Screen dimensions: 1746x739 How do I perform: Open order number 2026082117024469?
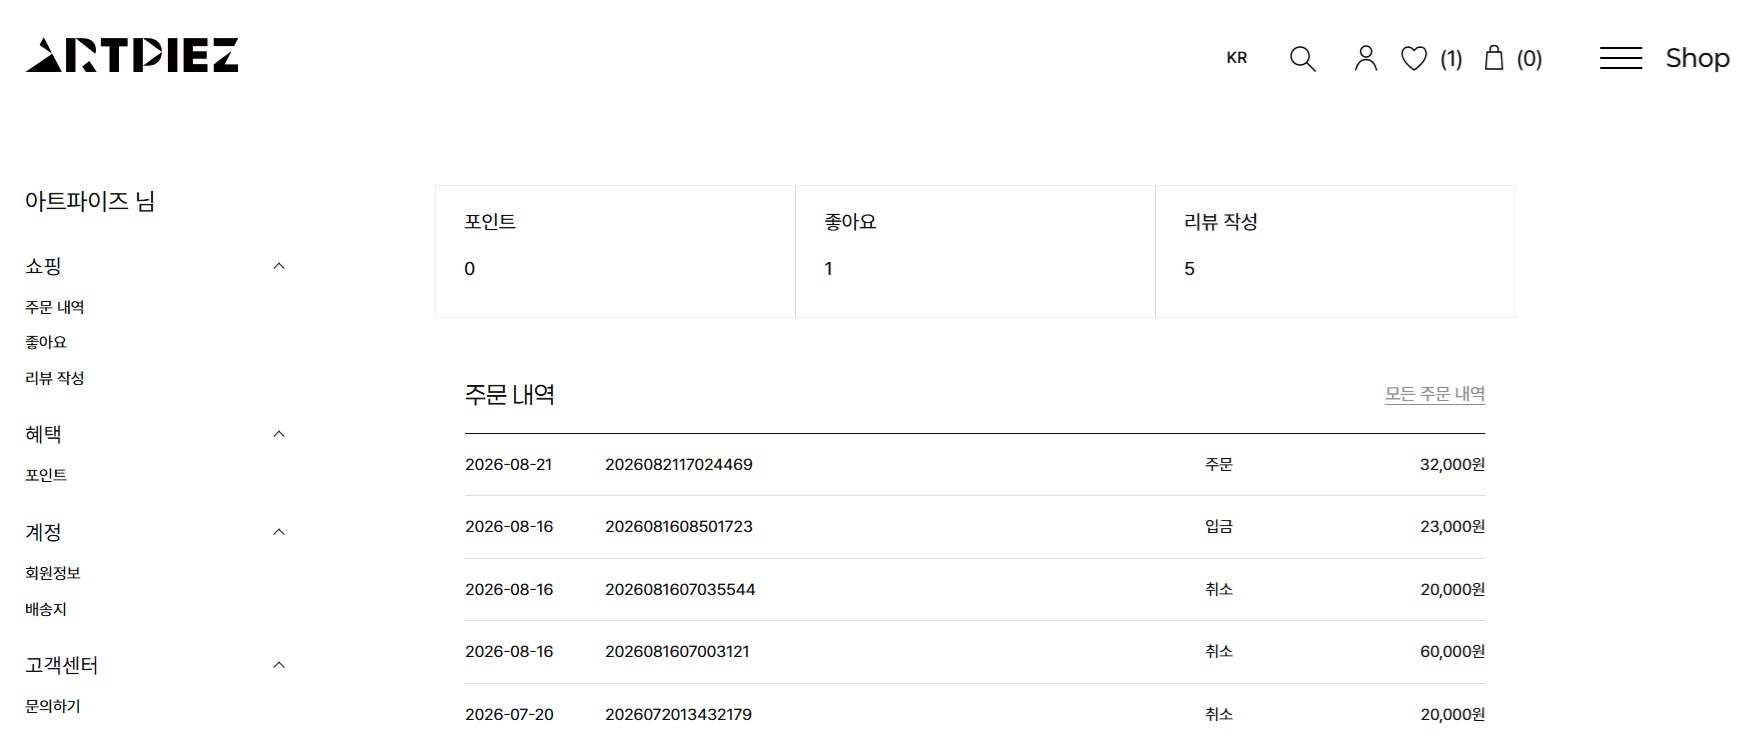coord(679,464)
